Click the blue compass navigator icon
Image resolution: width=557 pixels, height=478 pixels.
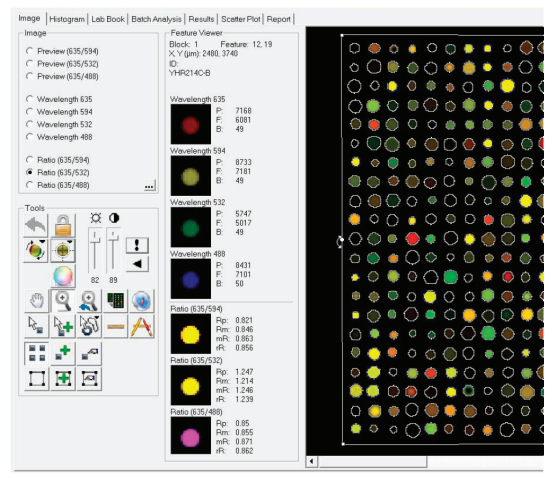(x=142, y=301)
